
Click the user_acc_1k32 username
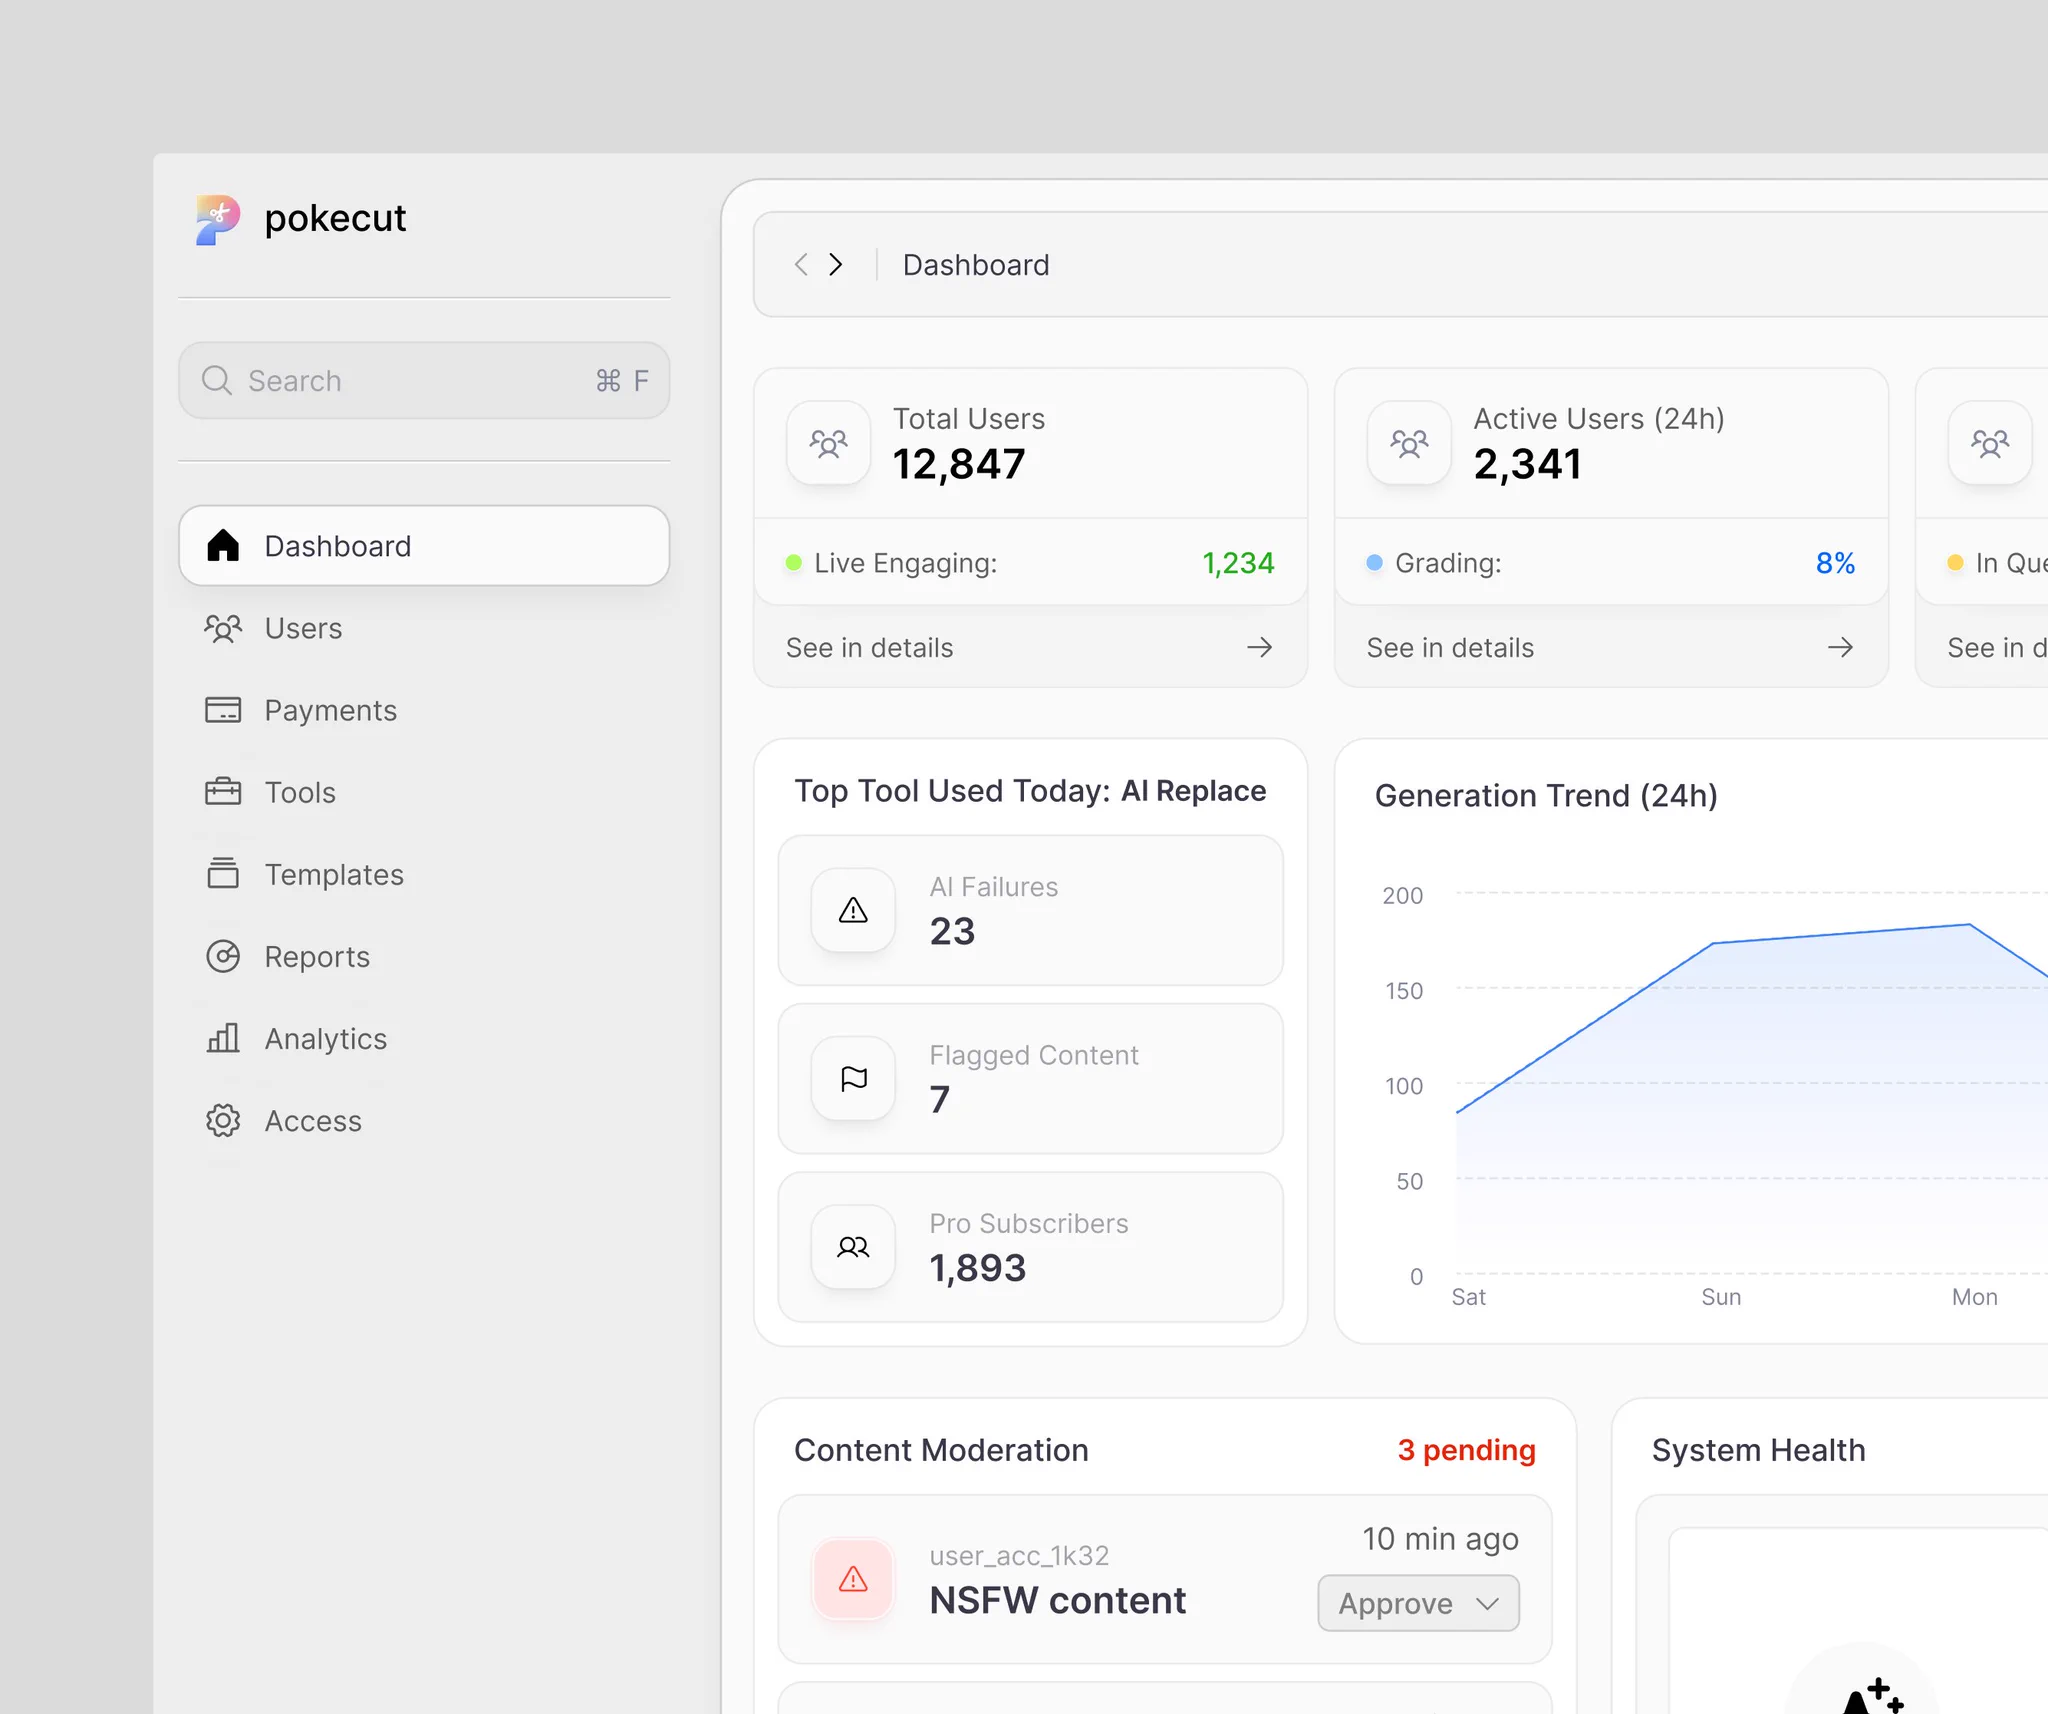pyautogui.click(x=1019, y=1555)
